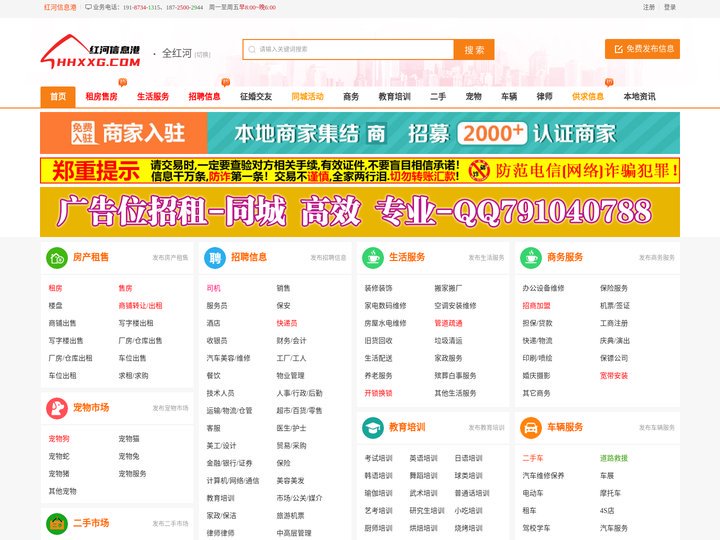The width and height of the screenshot is (720, 540).
Task: Open the 司机 job category
Action: (x=214, y=288)
